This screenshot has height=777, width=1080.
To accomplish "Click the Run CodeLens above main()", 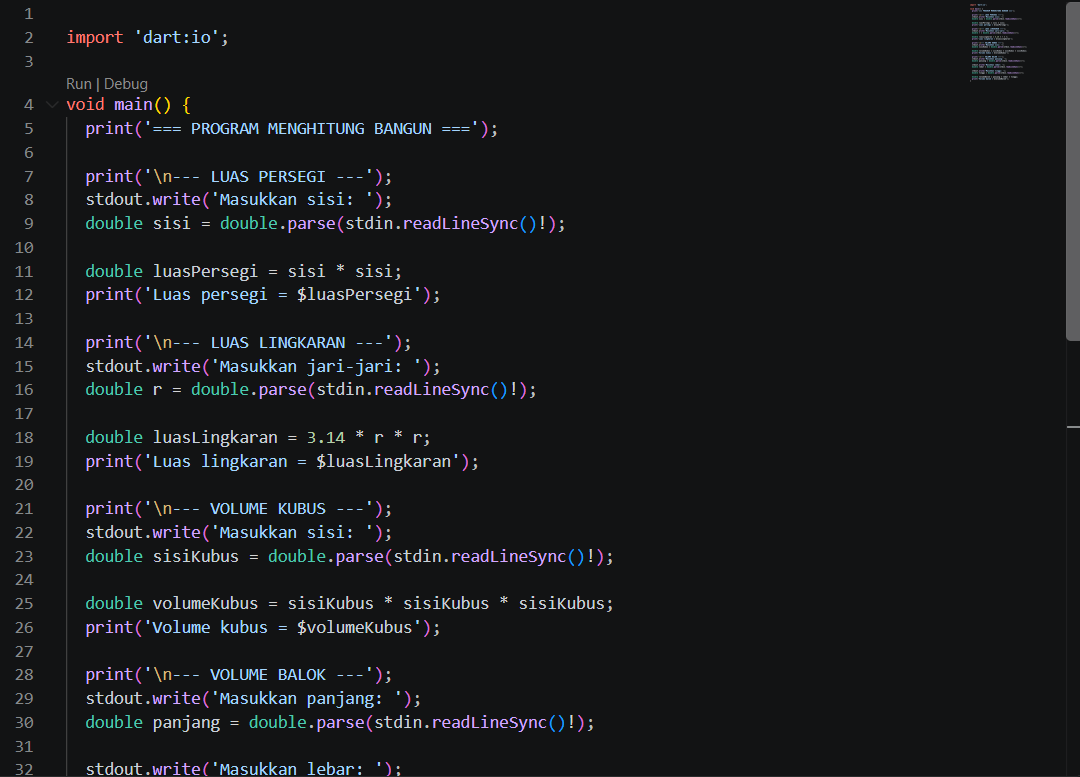I will tap(79, 84).
